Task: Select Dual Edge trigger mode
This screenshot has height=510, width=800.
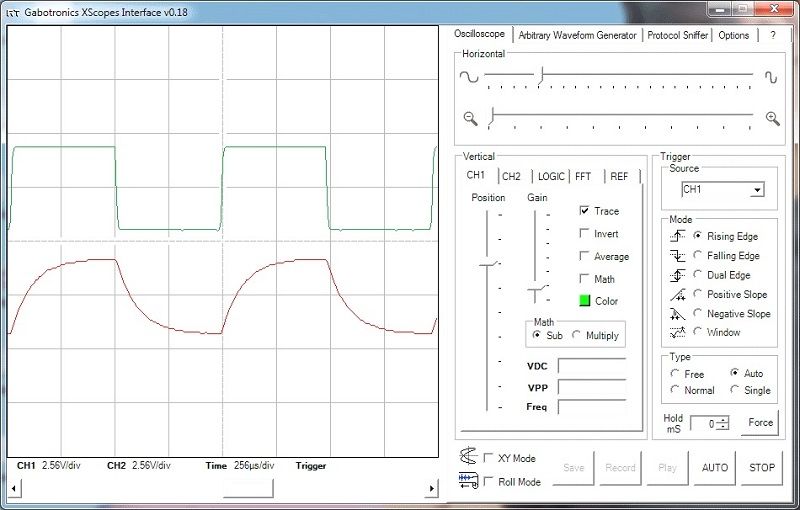Action: 697,274
